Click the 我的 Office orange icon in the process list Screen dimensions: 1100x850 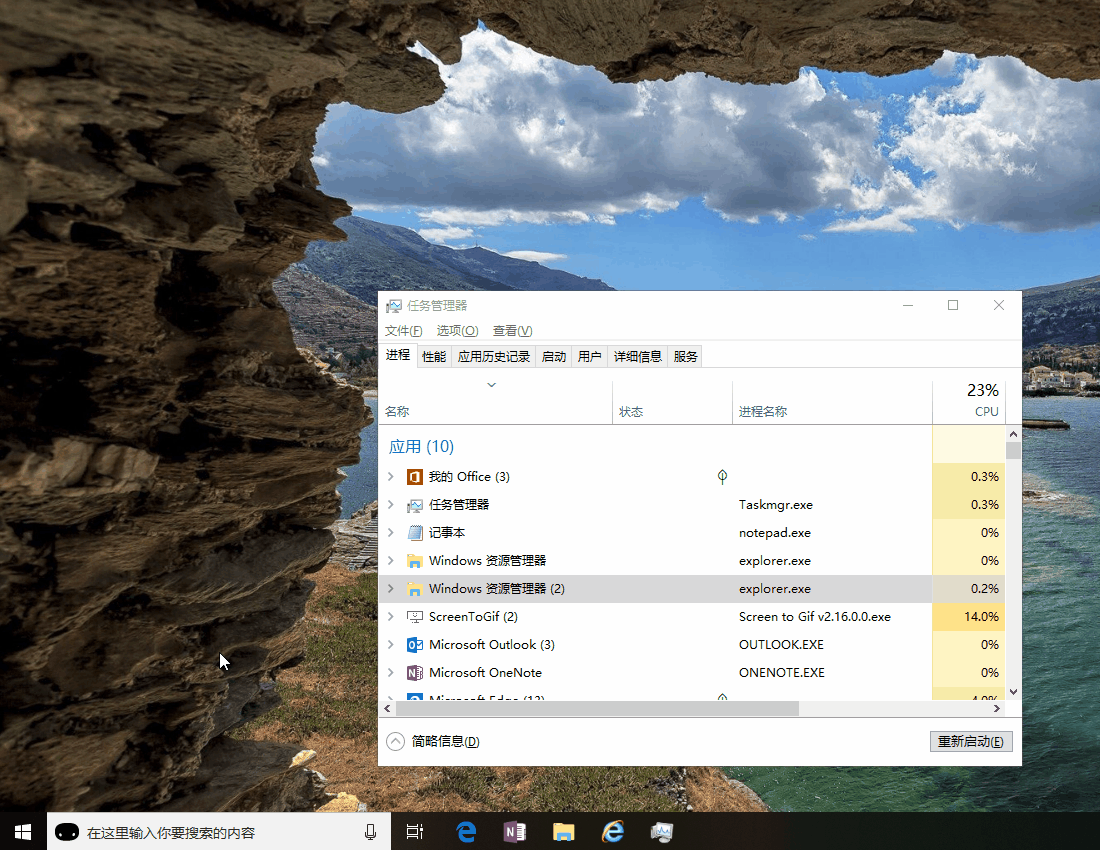tap(415, 477)
